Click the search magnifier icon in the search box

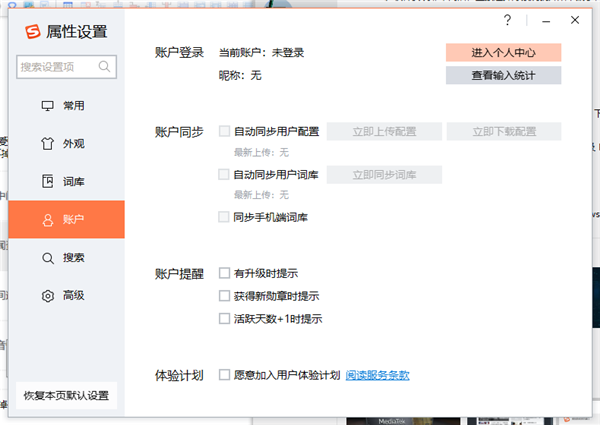pos(104,67)
